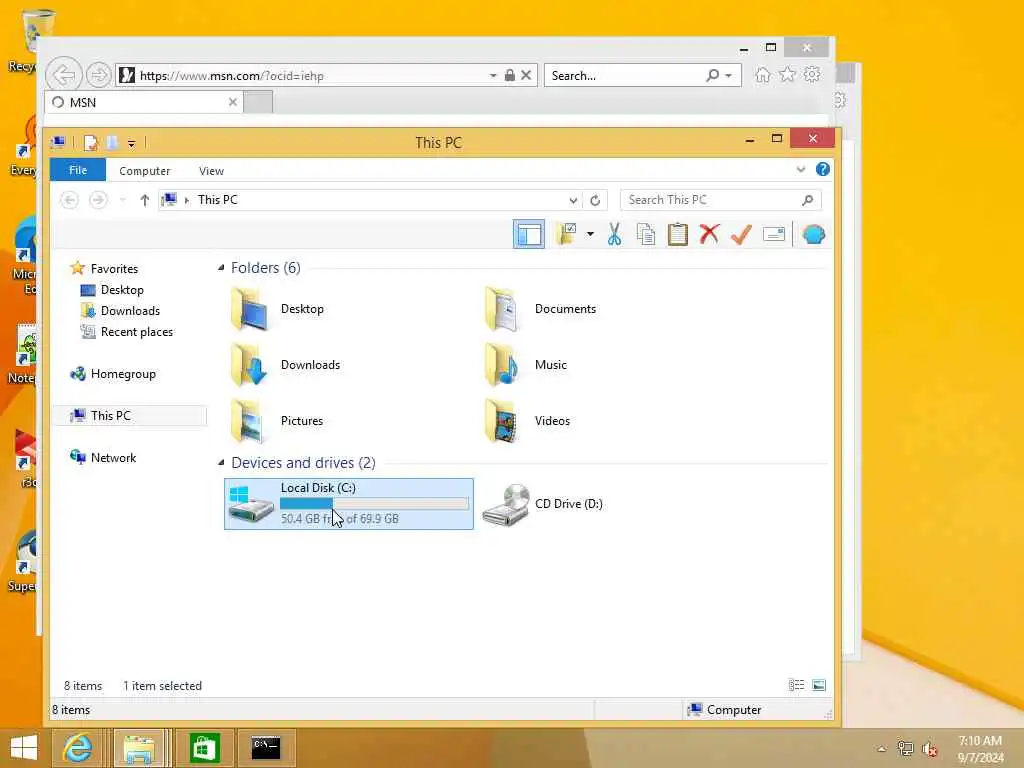Screen dimensions: 1024x768
Task: Expand the Internet Explorer address dropdown arrow
Action: tap(493, 76)
